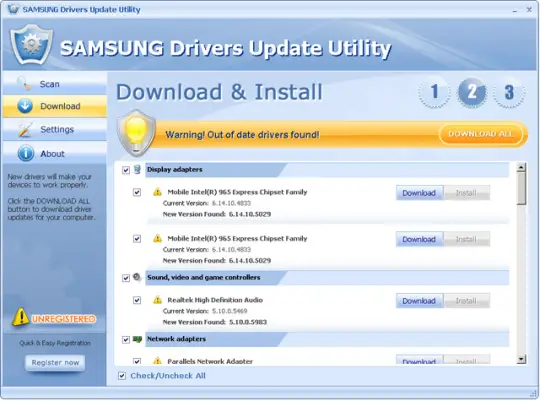
Task: Click the Sound, video and game controllers label
Action: pyautogui.click(x=204, y=277)
